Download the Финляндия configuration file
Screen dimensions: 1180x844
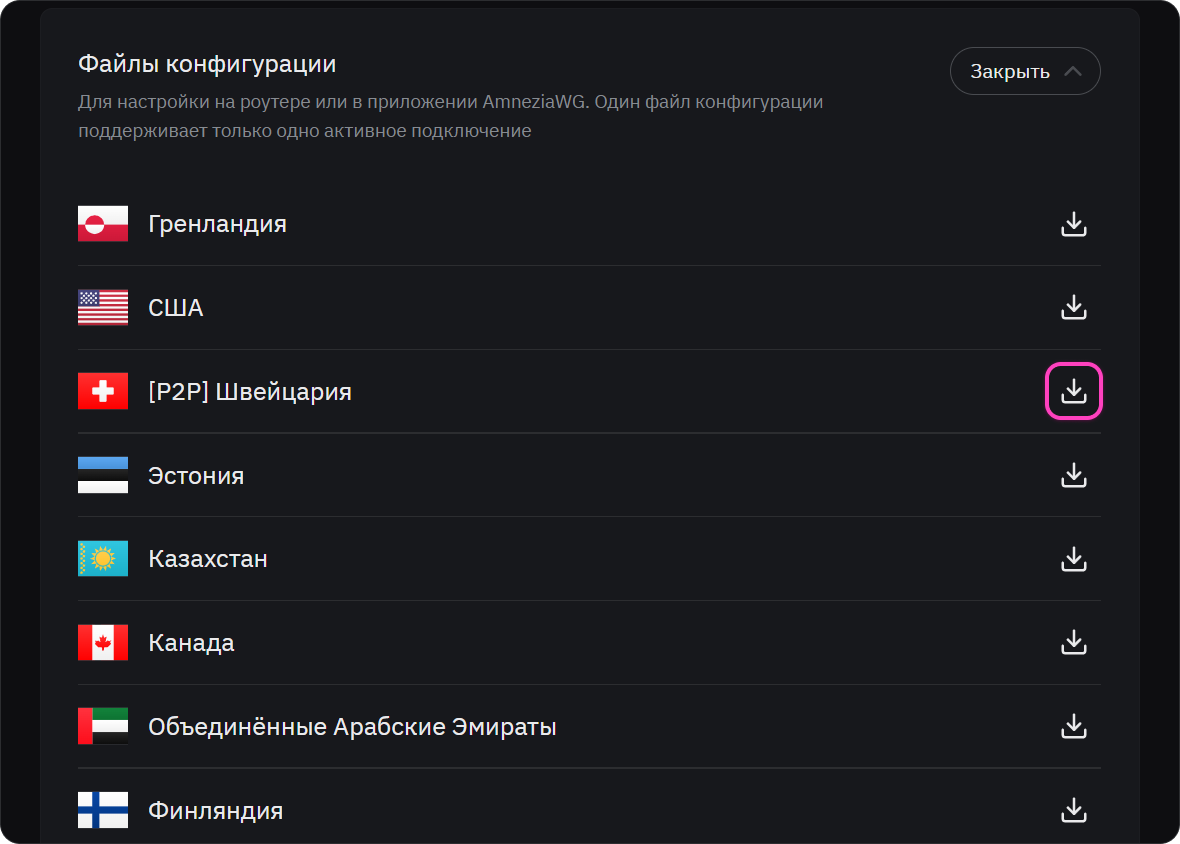1074,810
